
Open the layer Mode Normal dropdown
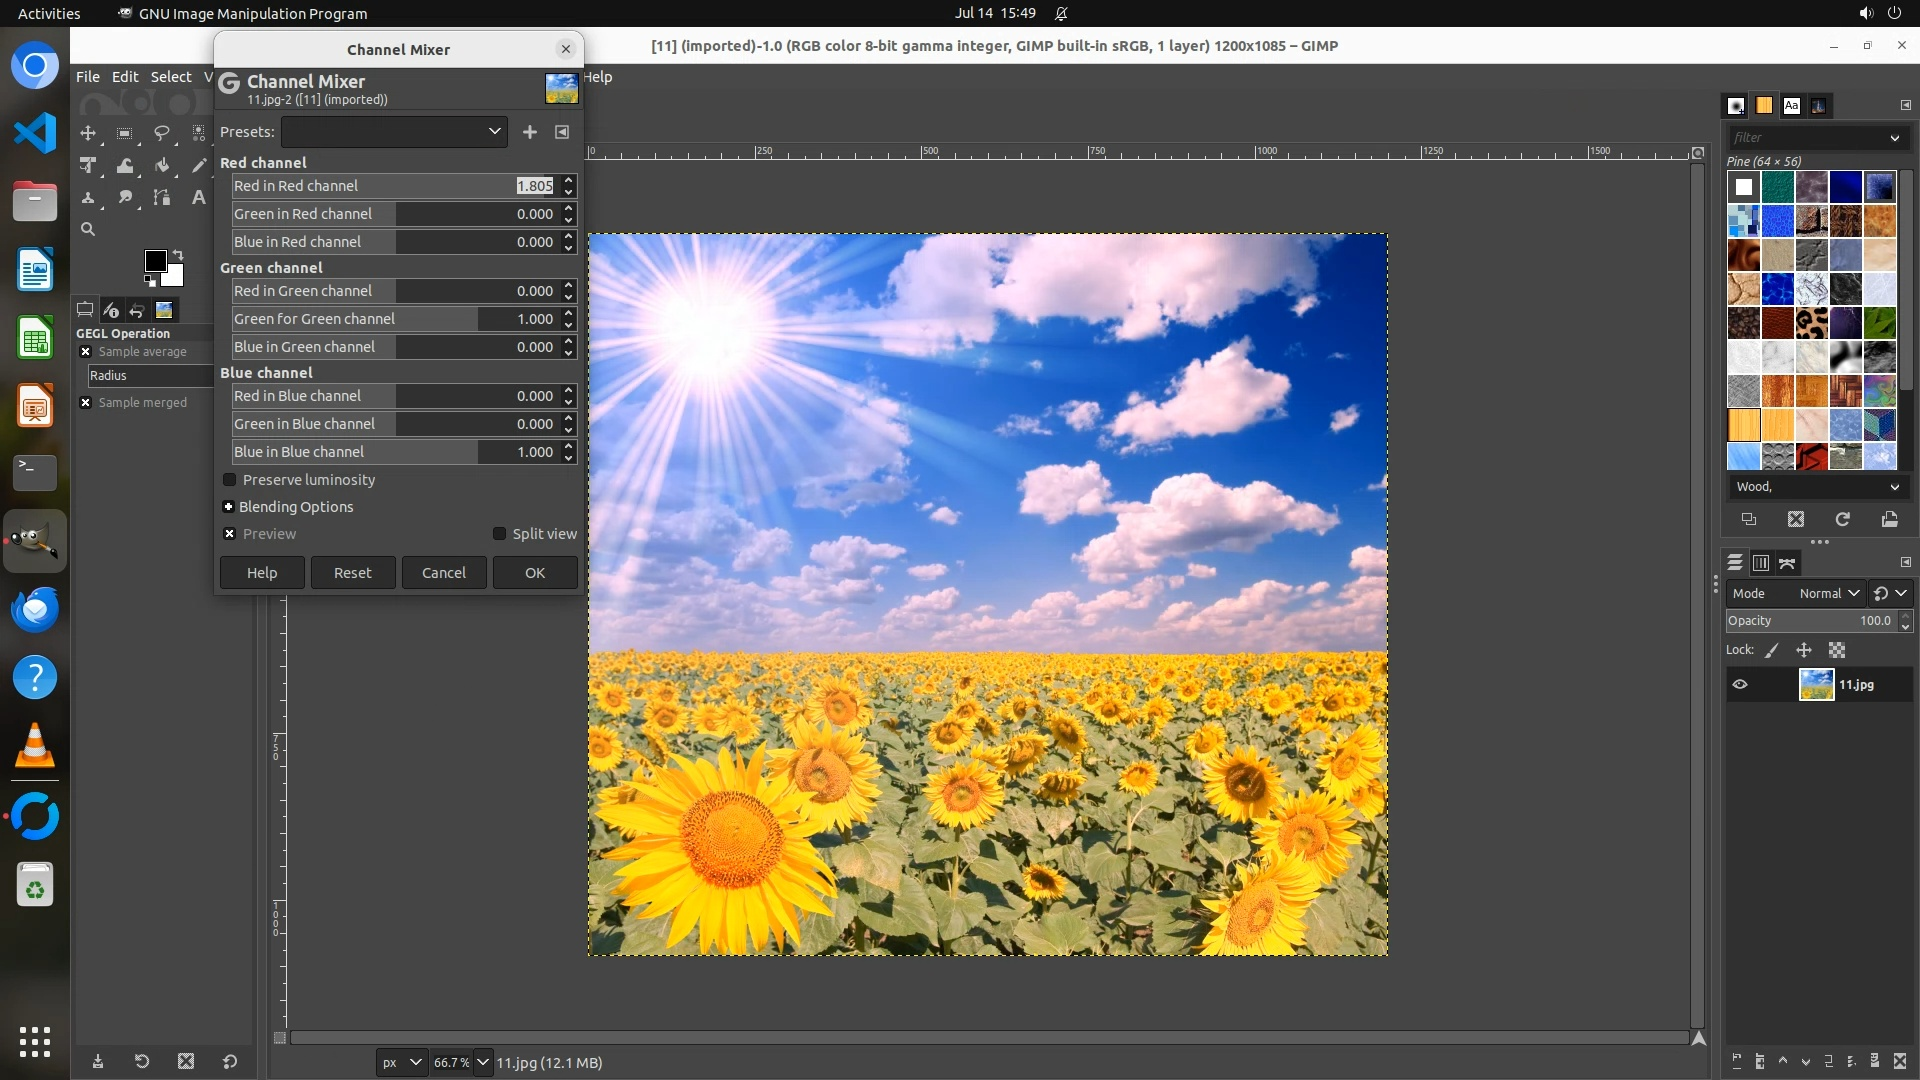point(1828,593)
